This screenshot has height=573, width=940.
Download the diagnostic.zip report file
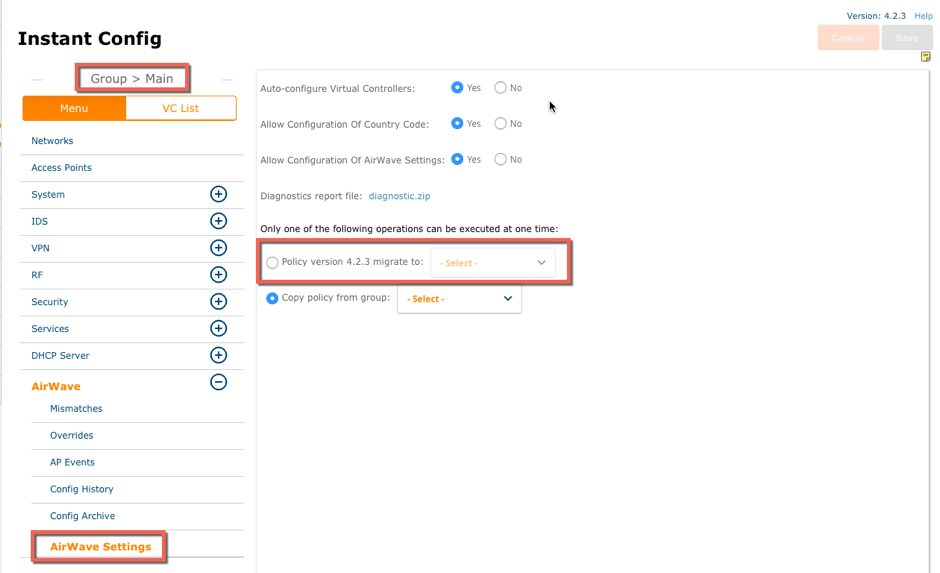[x=399, y=196]
